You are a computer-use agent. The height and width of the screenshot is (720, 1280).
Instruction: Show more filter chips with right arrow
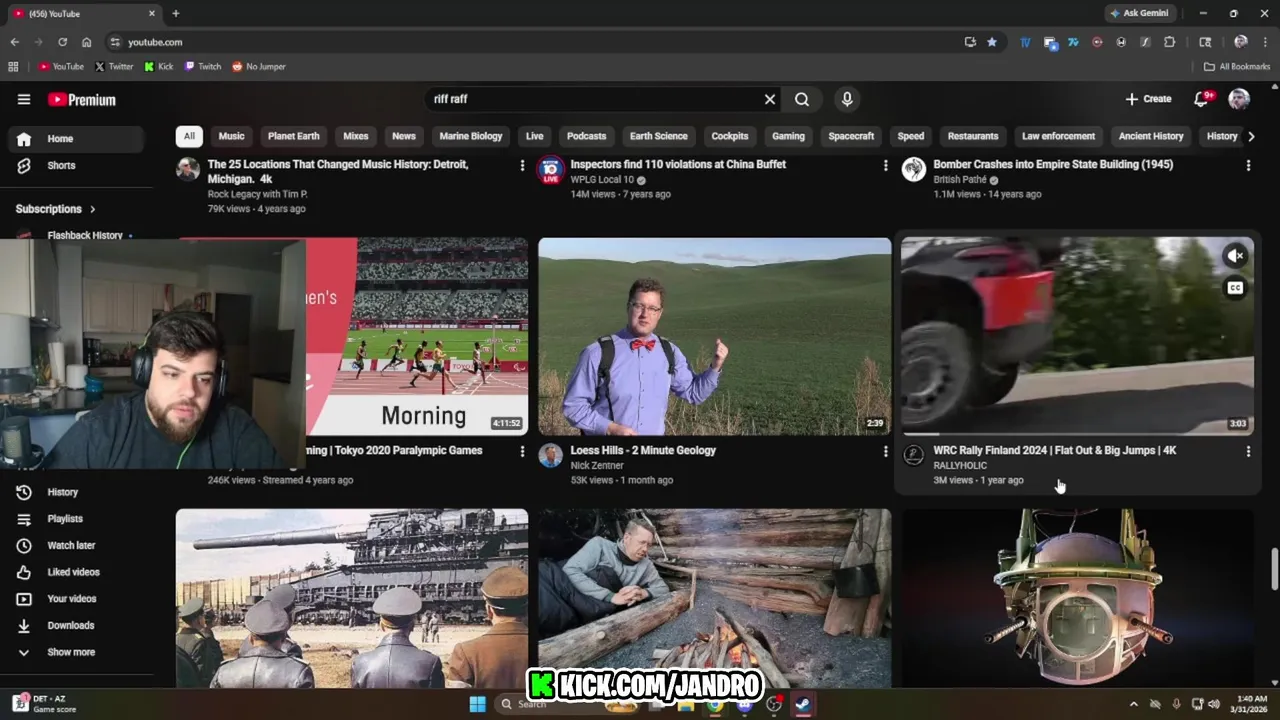click(1250, 136)
